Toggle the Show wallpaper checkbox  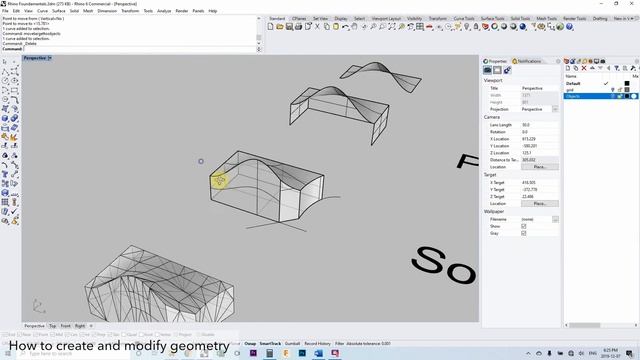(524, 226)
